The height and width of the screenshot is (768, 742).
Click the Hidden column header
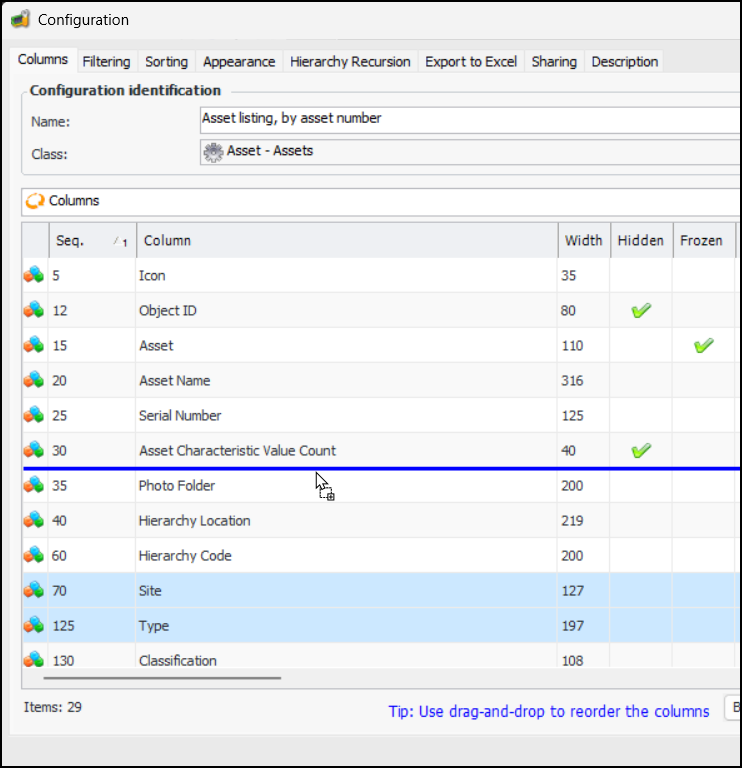click(x=640, y=240)
